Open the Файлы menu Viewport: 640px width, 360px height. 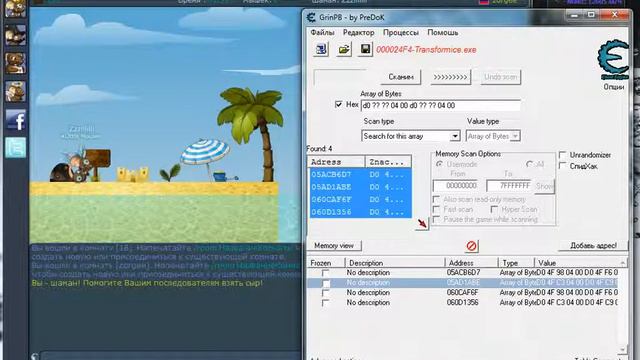click(x=322, y=32)
